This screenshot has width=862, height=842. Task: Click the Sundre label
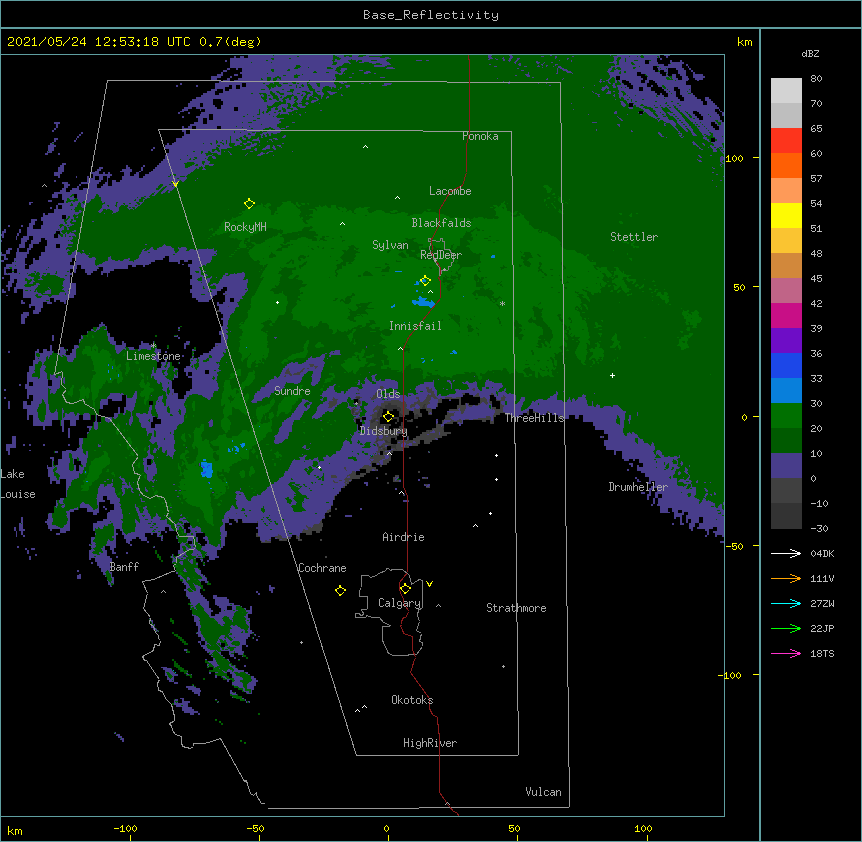[292, 391]
